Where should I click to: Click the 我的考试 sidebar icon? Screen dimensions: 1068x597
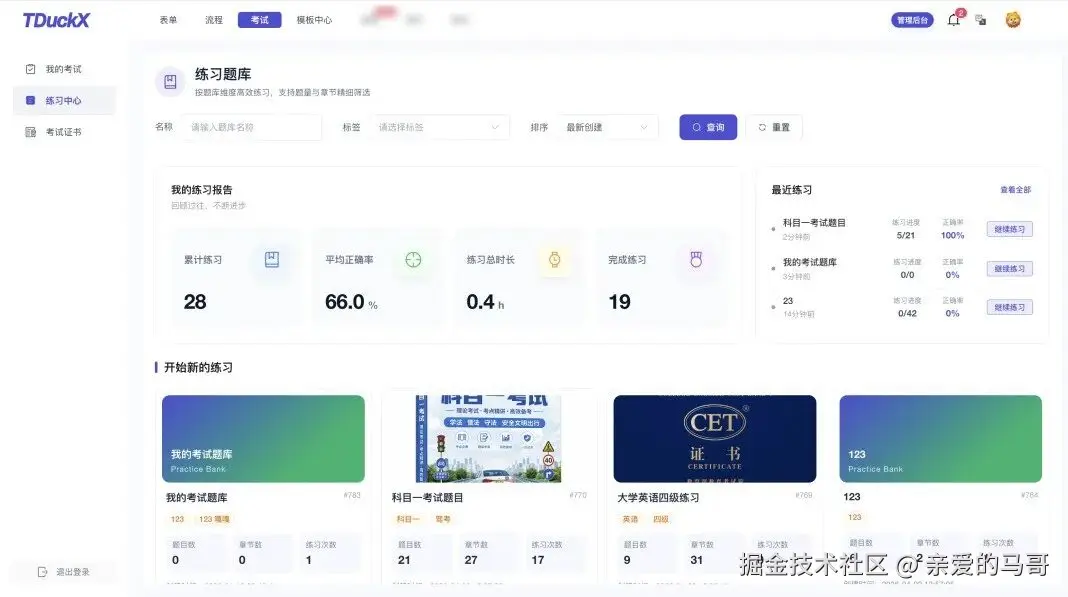[31, 69]
